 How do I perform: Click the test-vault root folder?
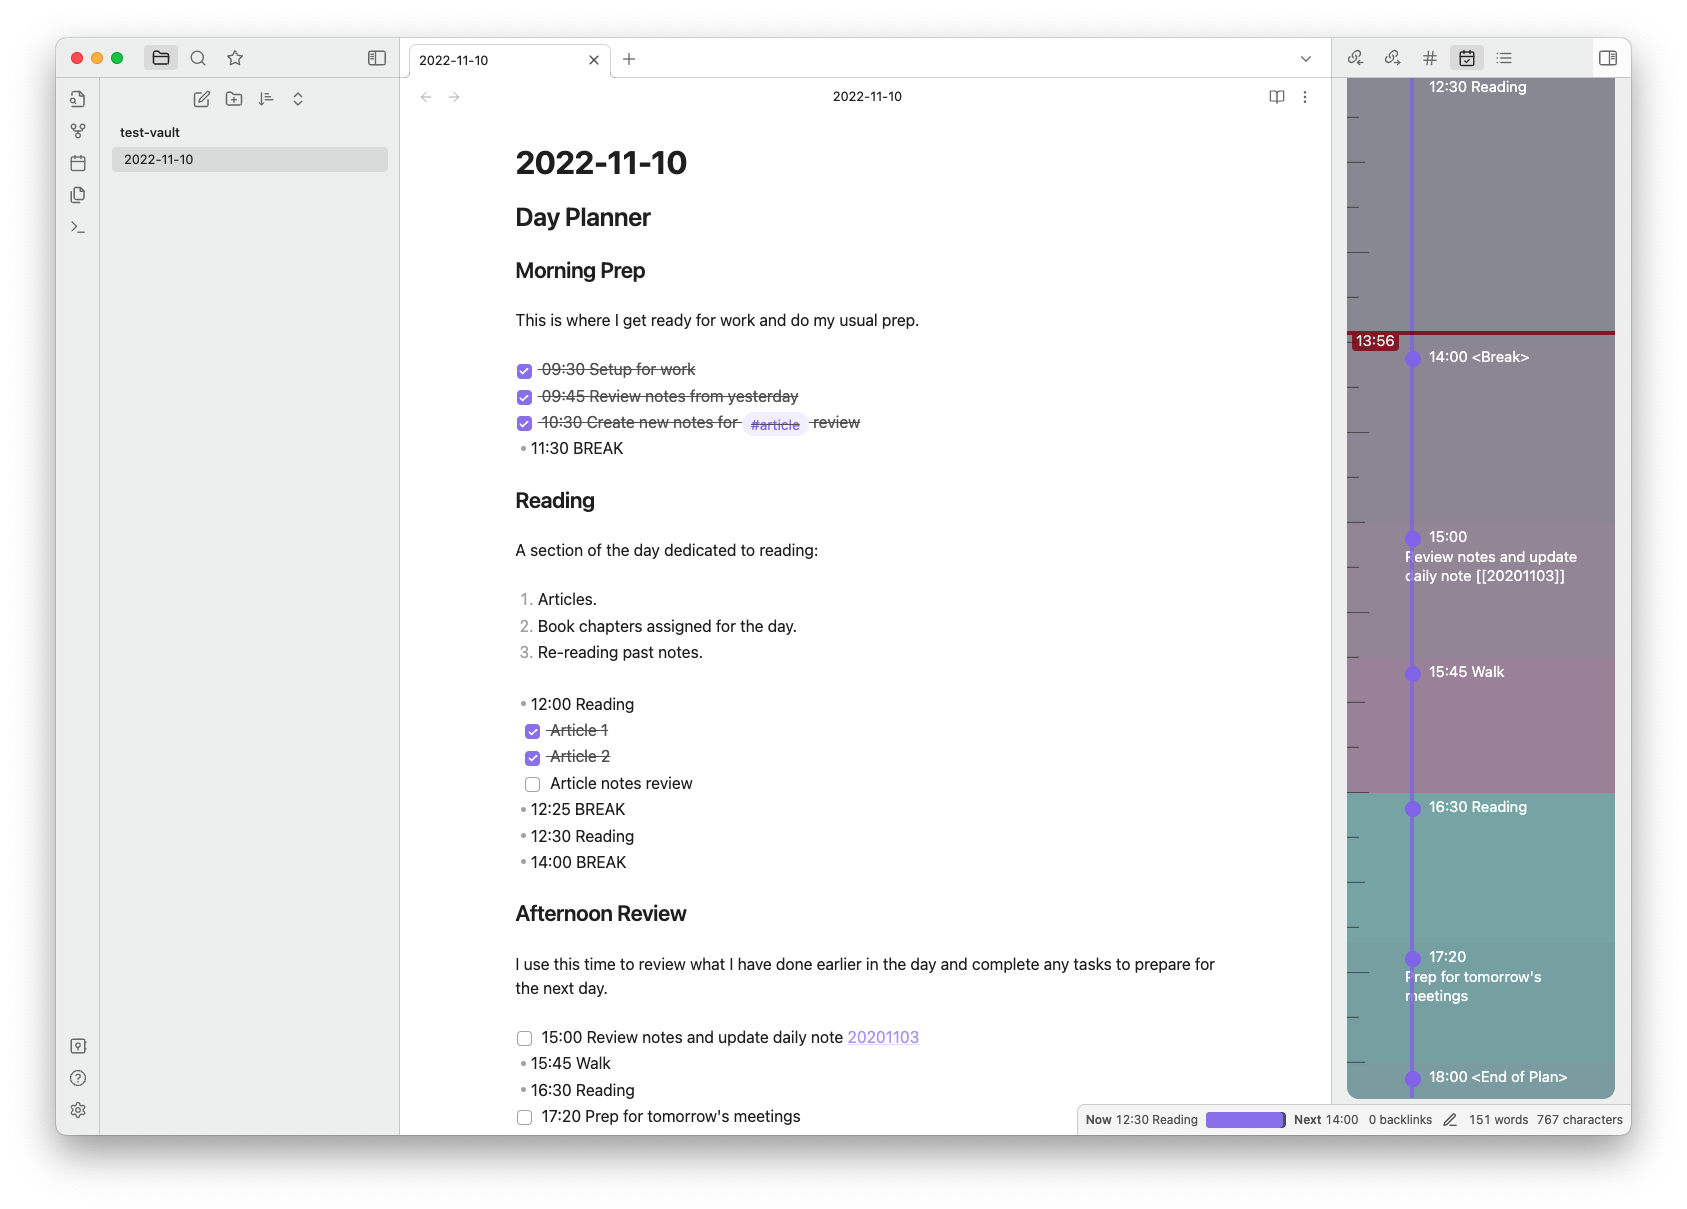[x=150, y=132]
